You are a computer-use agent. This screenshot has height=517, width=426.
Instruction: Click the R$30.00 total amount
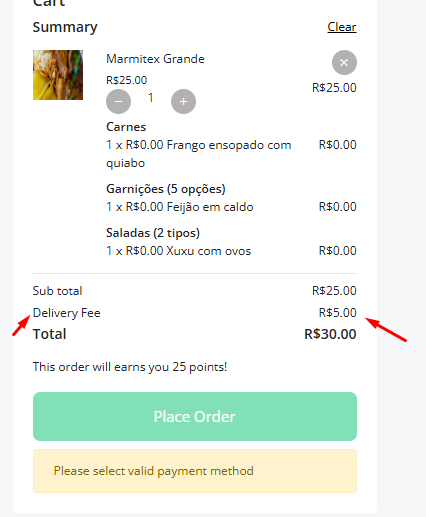point(330,334)
